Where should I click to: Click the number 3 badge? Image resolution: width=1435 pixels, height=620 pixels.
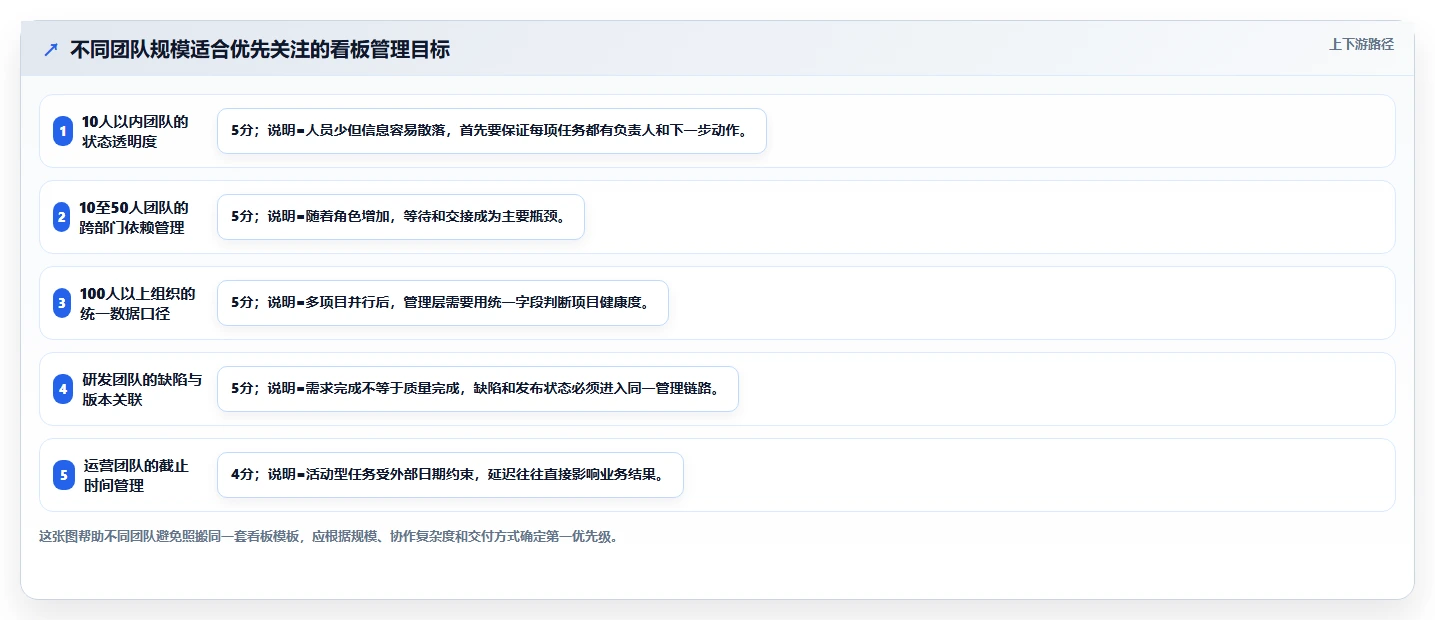point(63,303)
